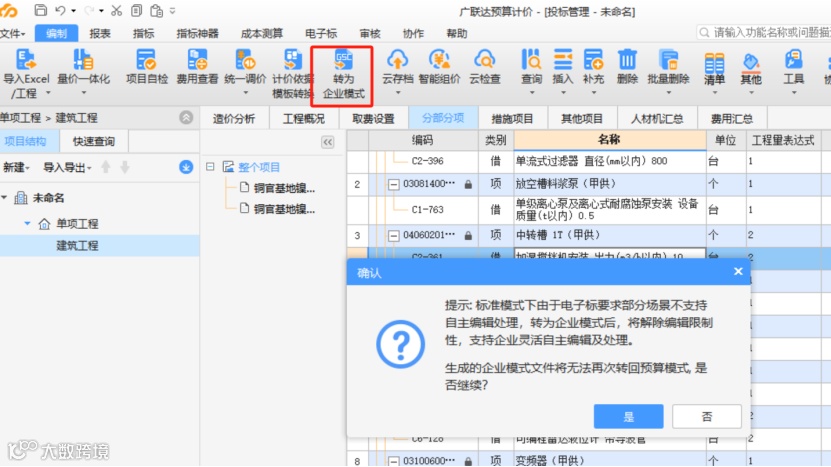Image resolution: width=831 pixels, height=467 pixels.
Task: Open the 新建 dropdown
Action: [16, 168]
